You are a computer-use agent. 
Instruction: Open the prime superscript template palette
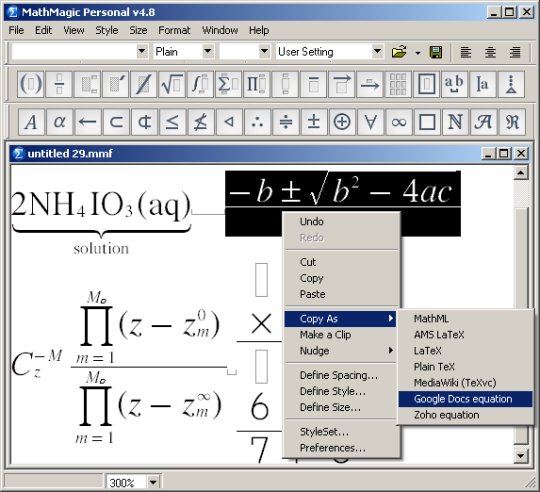(115, 84)
